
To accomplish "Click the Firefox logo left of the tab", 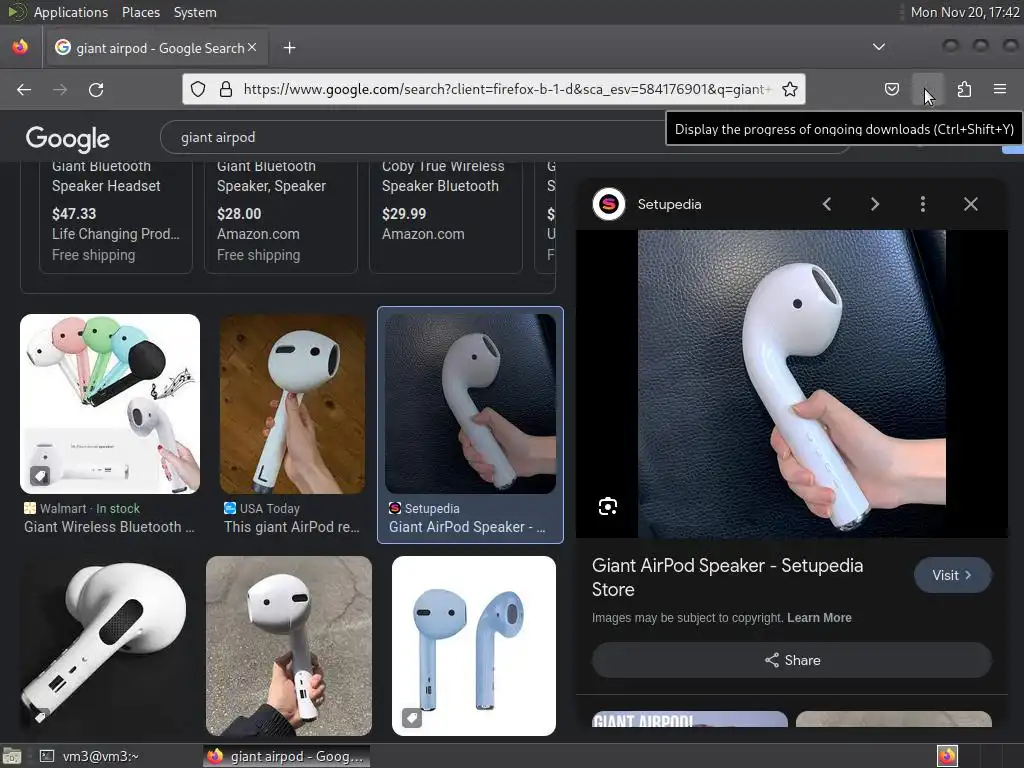I will 20,47.
